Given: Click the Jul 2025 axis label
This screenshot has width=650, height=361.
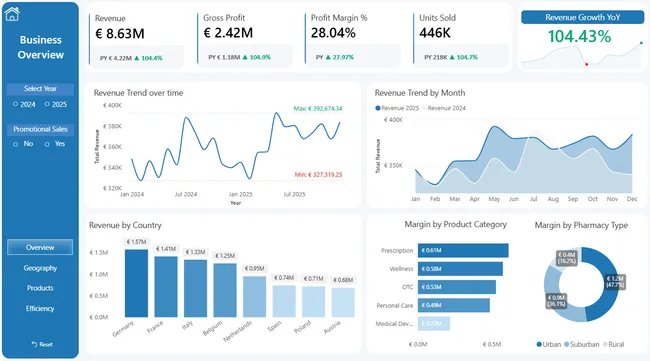Looking at the screenshot, I should point(294,194).
